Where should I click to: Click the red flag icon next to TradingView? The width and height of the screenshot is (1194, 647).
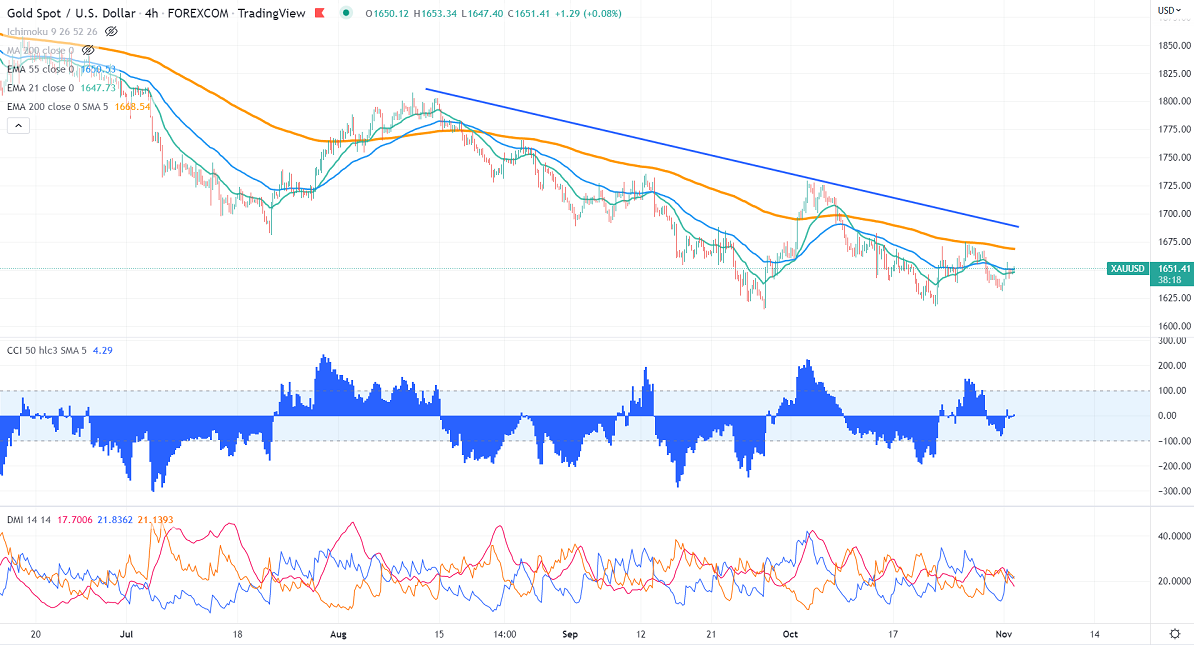tap(320, 13)
